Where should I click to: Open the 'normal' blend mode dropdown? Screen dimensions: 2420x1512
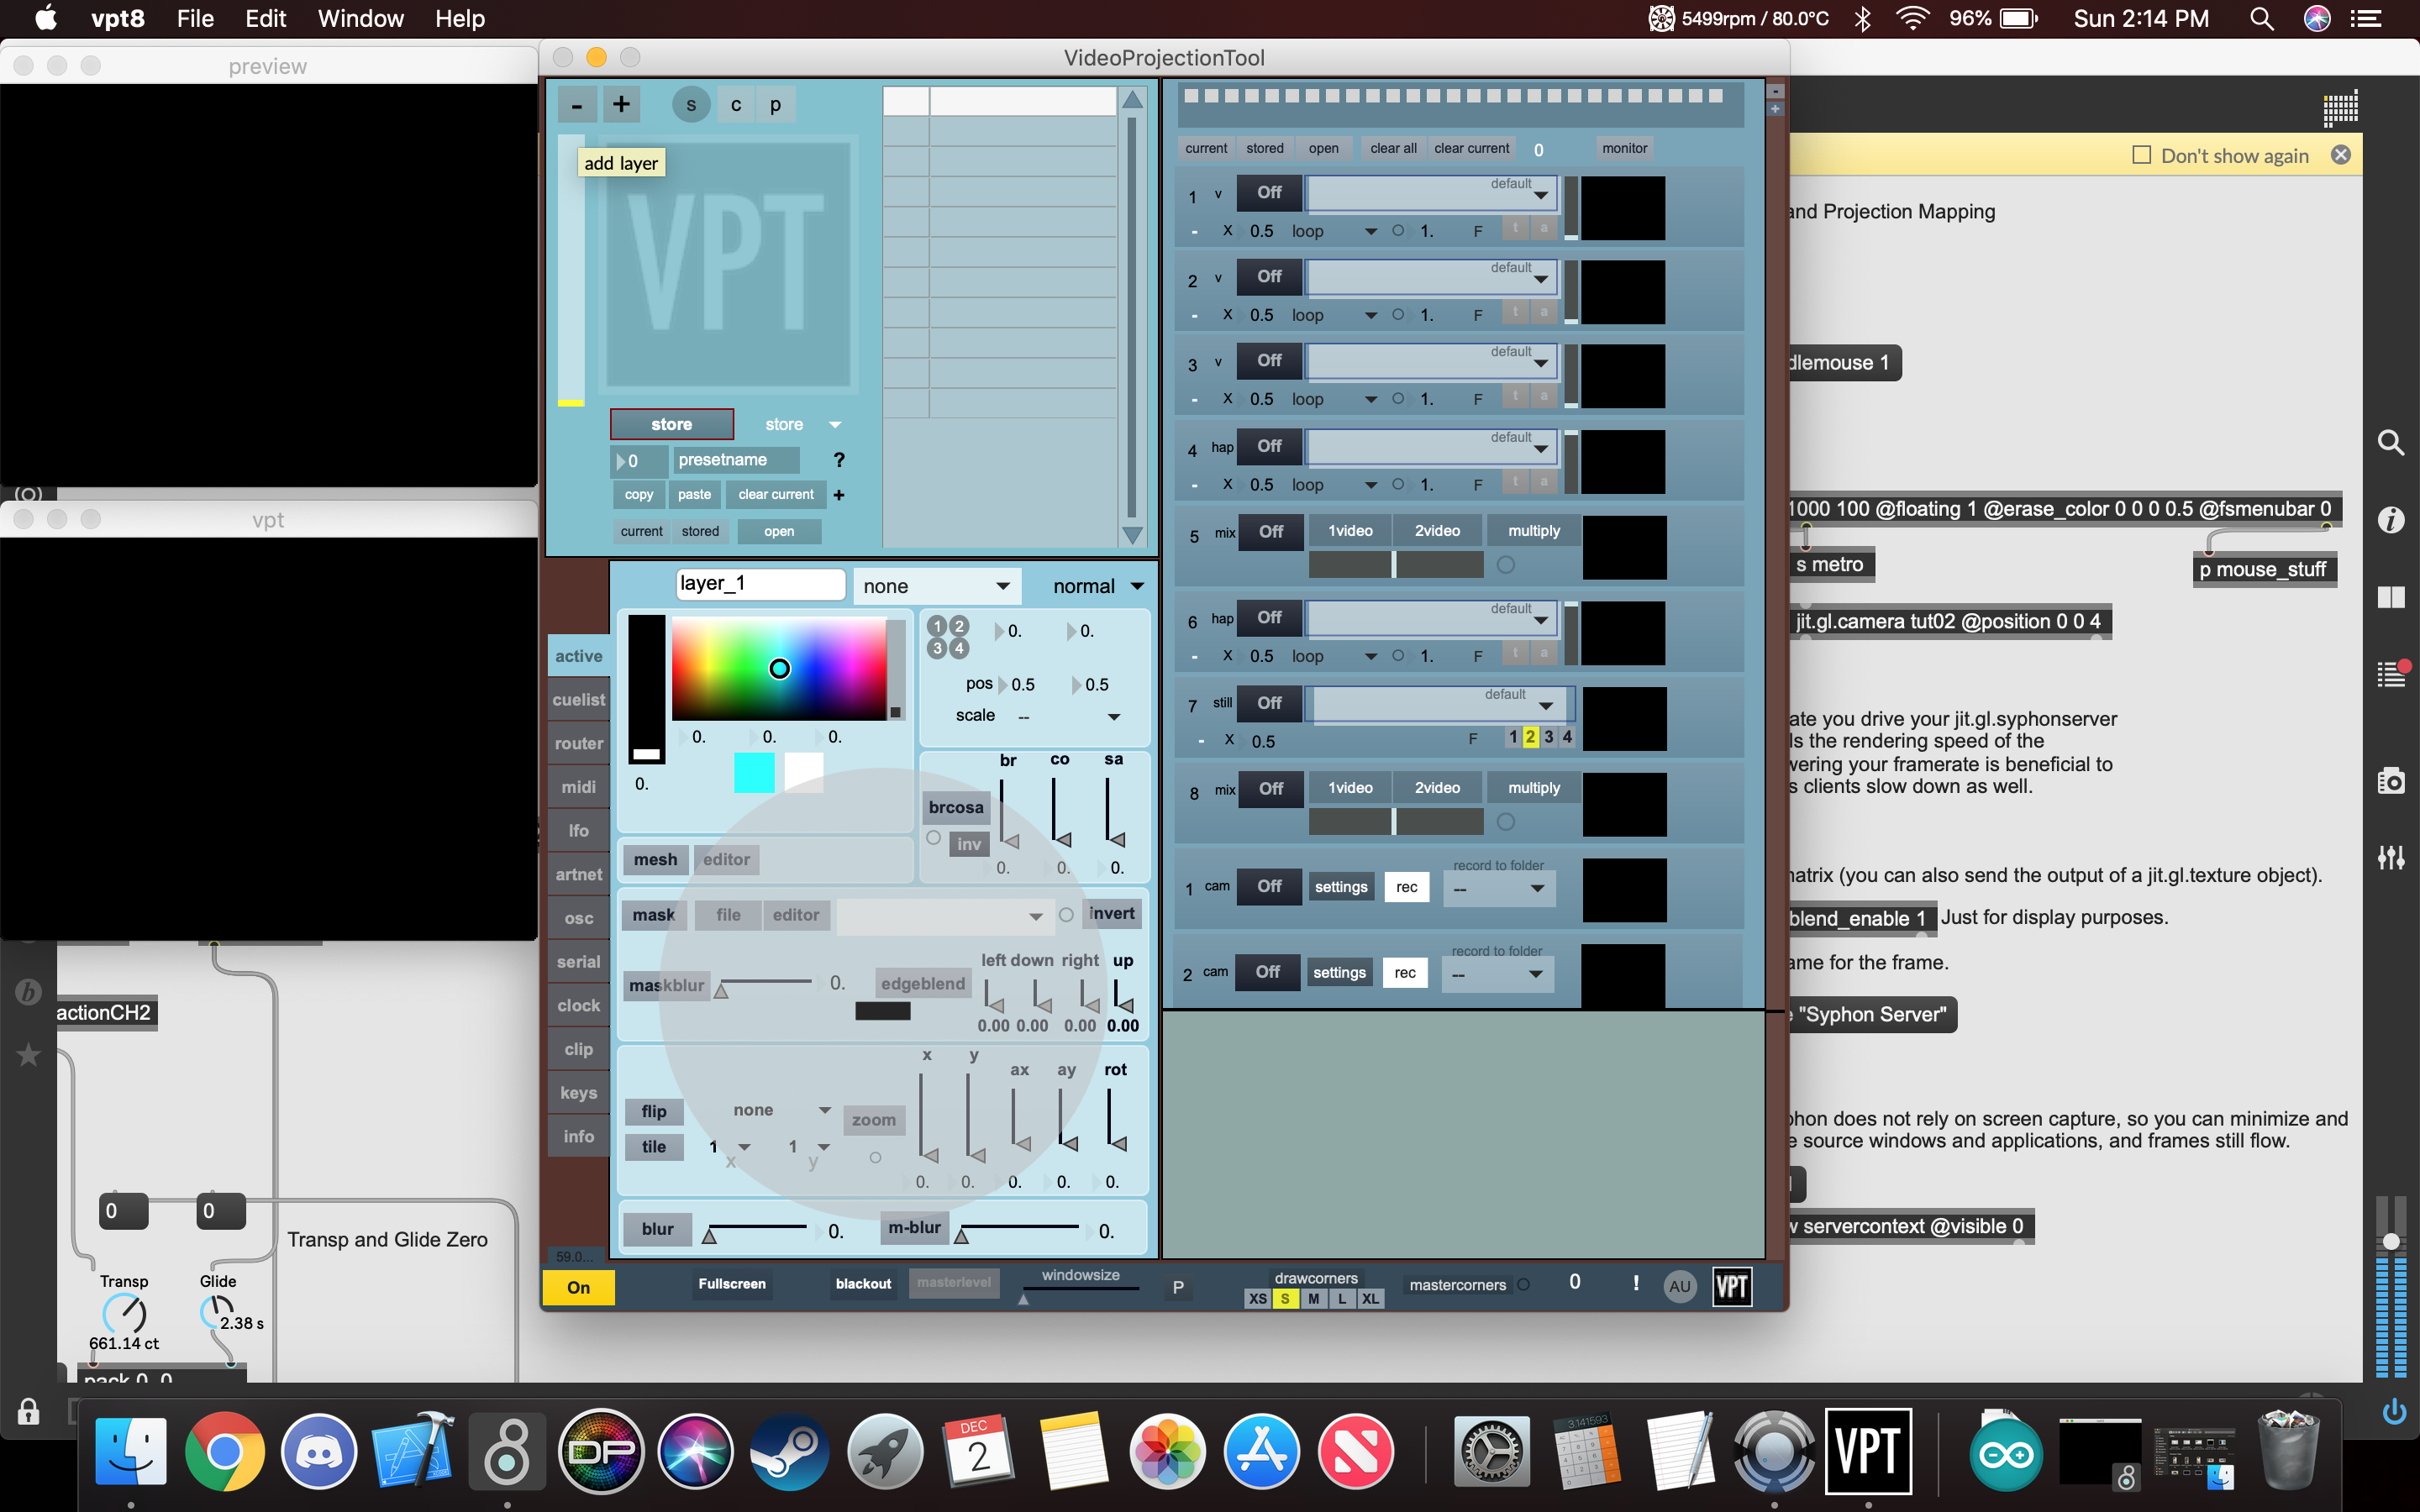(x=1097, y=586)
